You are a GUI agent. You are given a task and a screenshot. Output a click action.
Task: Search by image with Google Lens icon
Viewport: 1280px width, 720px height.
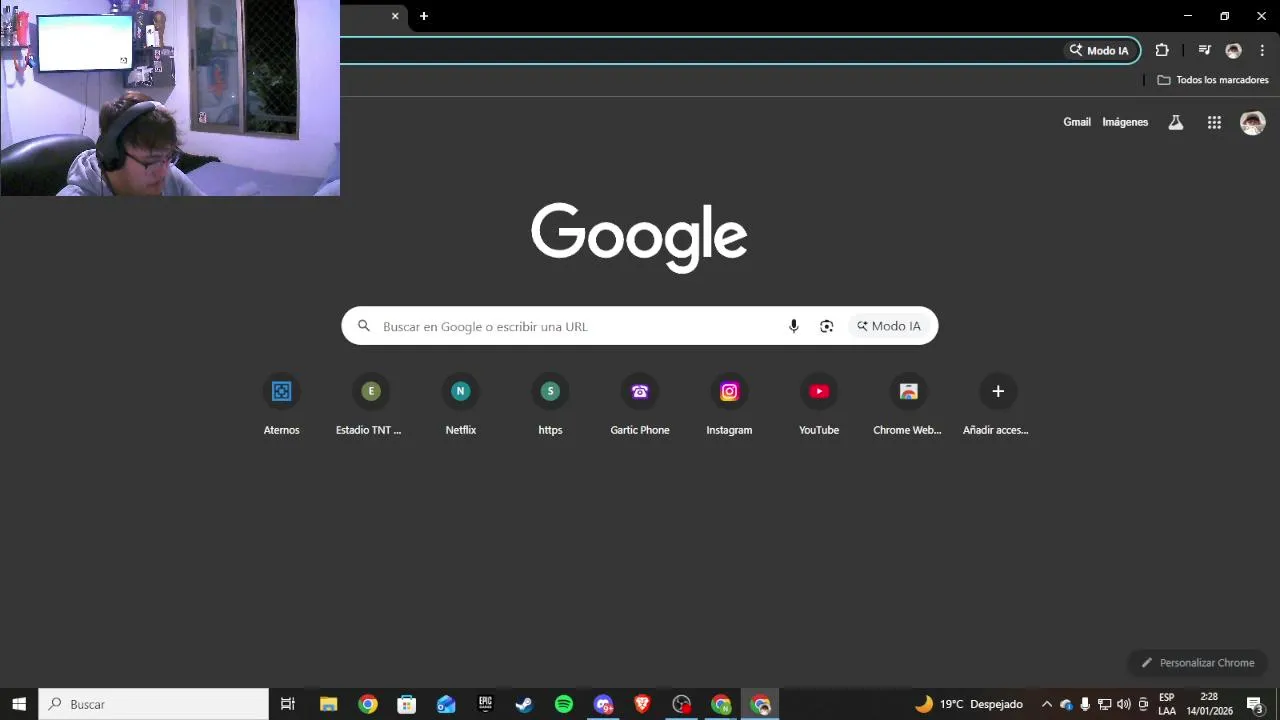tap(826, 326)
